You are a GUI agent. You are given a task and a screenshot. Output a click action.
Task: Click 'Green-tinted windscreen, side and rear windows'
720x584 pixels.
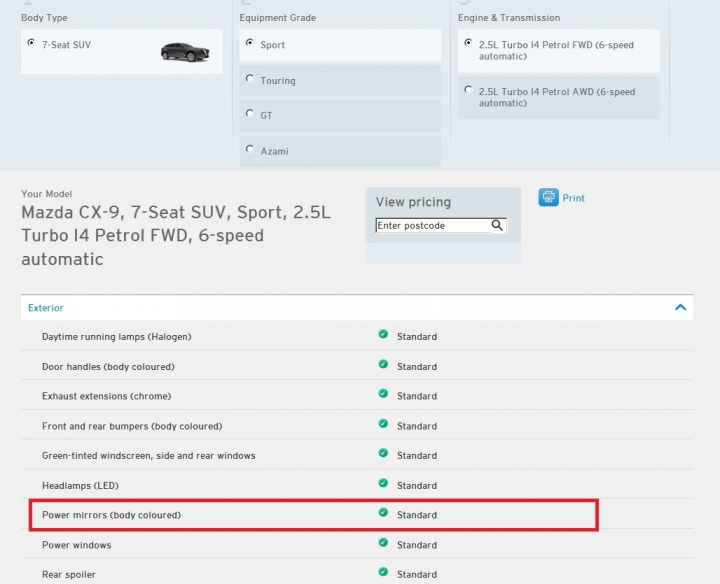click(149, 456)
